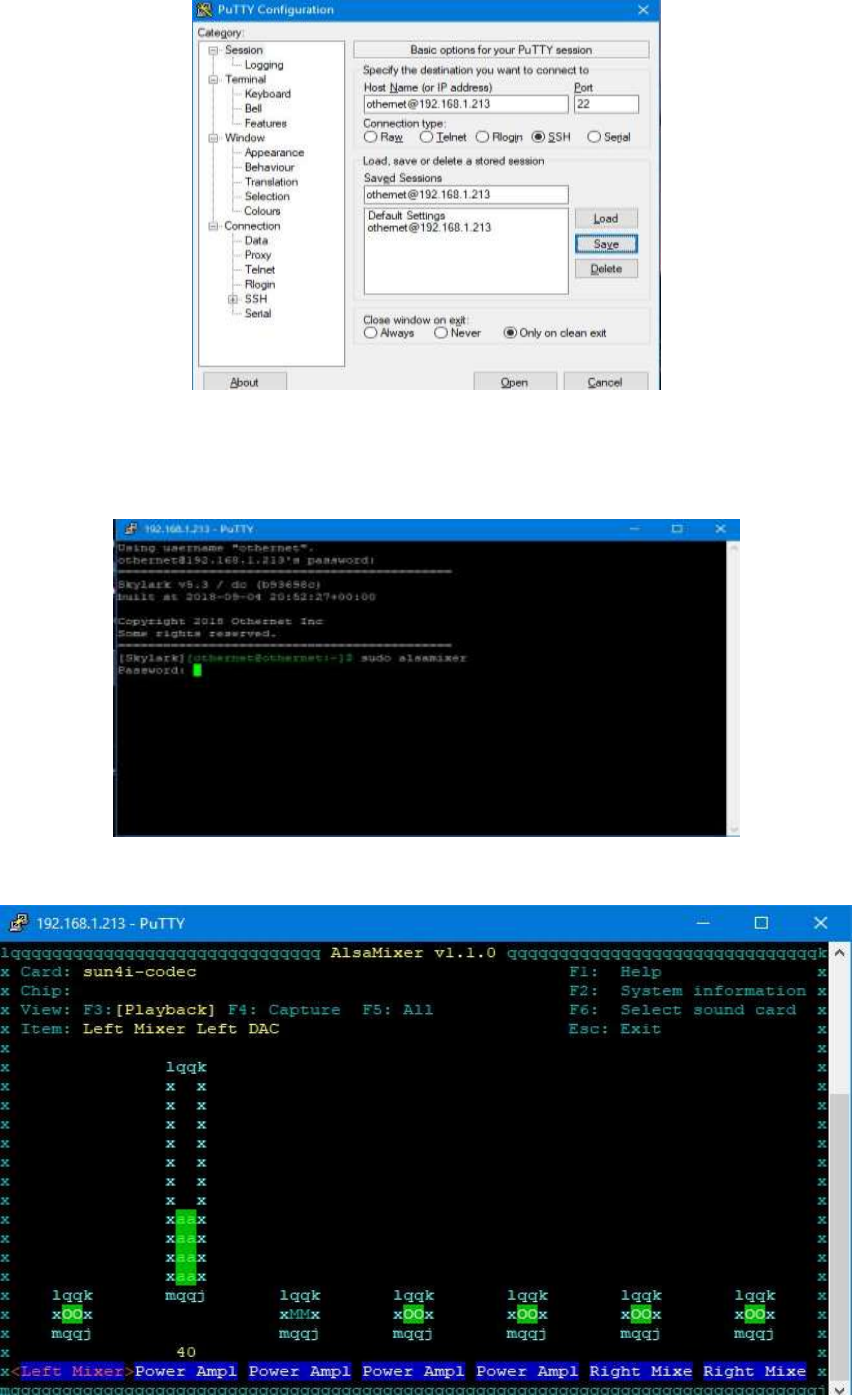Image resolution: width=852 pixels, height=1395 pixels.
Task: Choose Only on clean exit option
Action: 510,333
